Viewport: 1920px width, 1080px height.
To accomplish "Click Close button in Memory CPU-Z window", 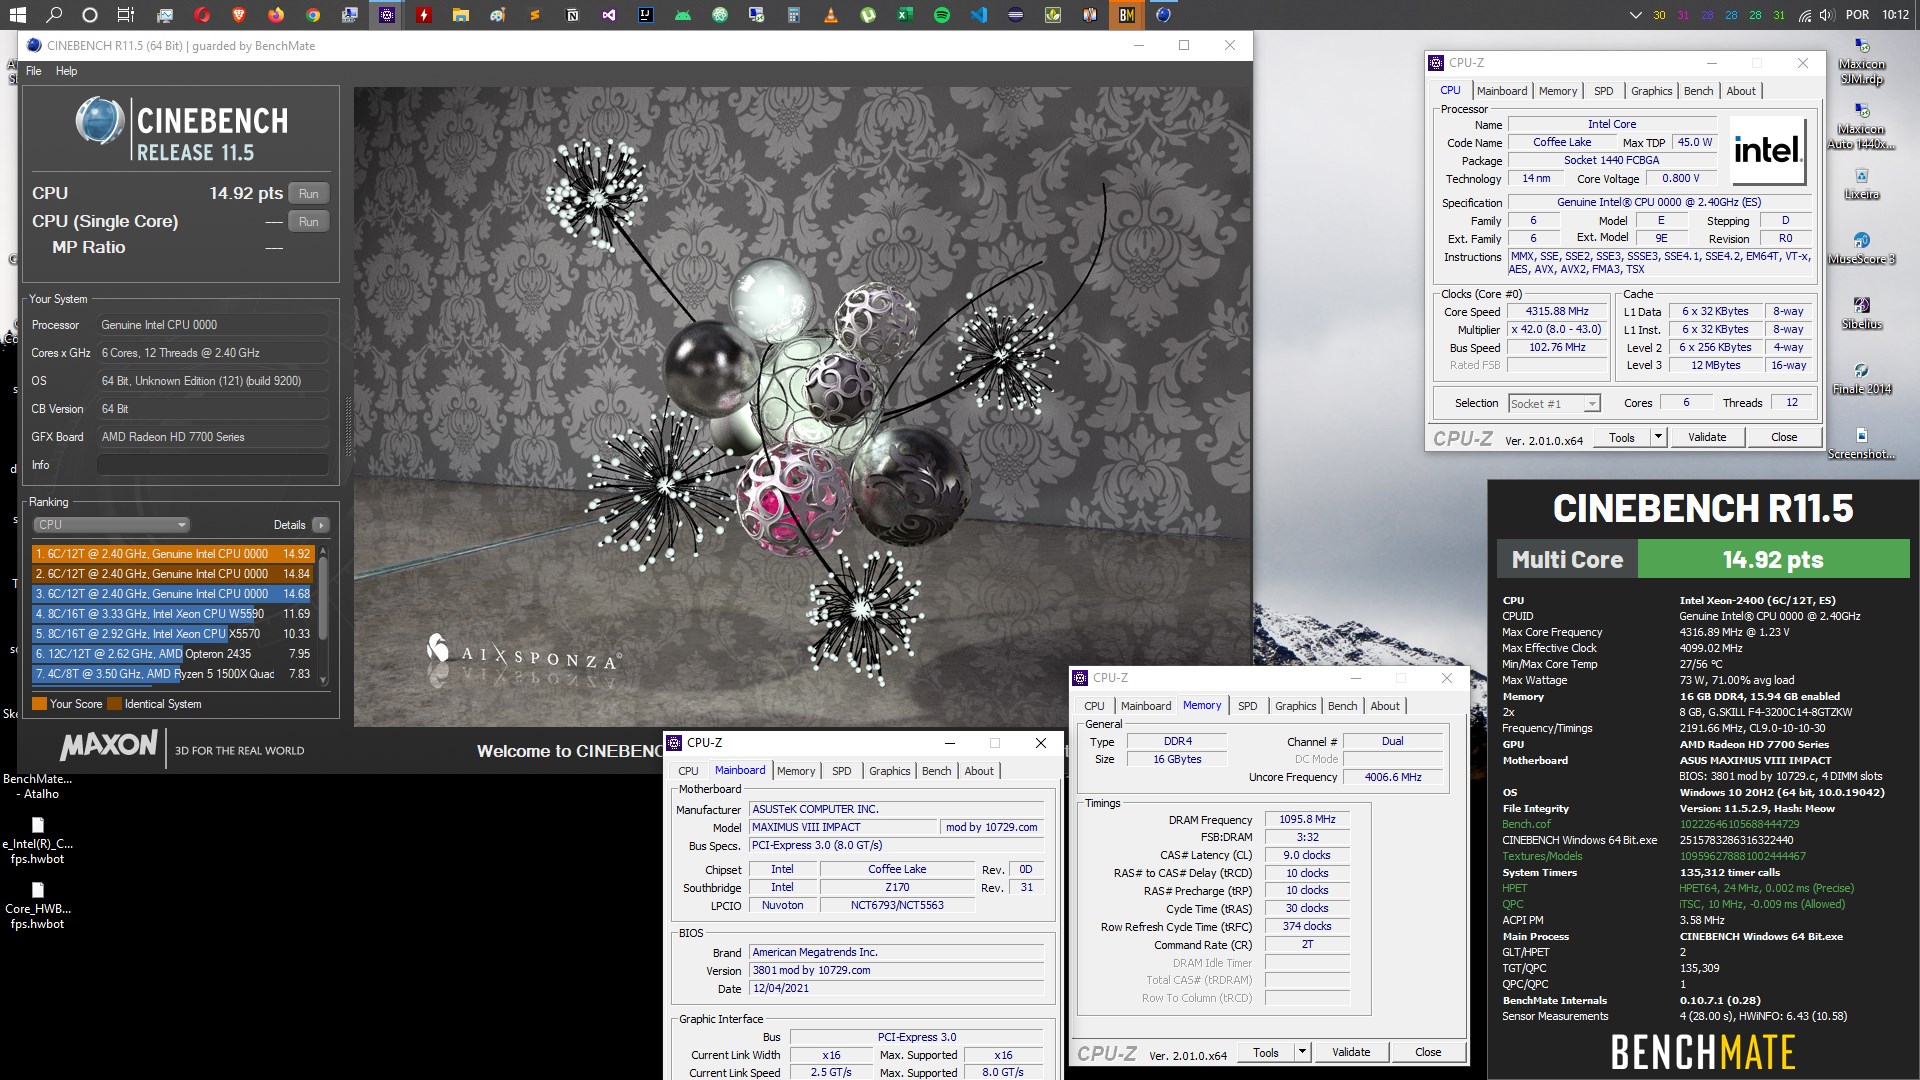I will pyautogui.click(x=1428, y=1052).
